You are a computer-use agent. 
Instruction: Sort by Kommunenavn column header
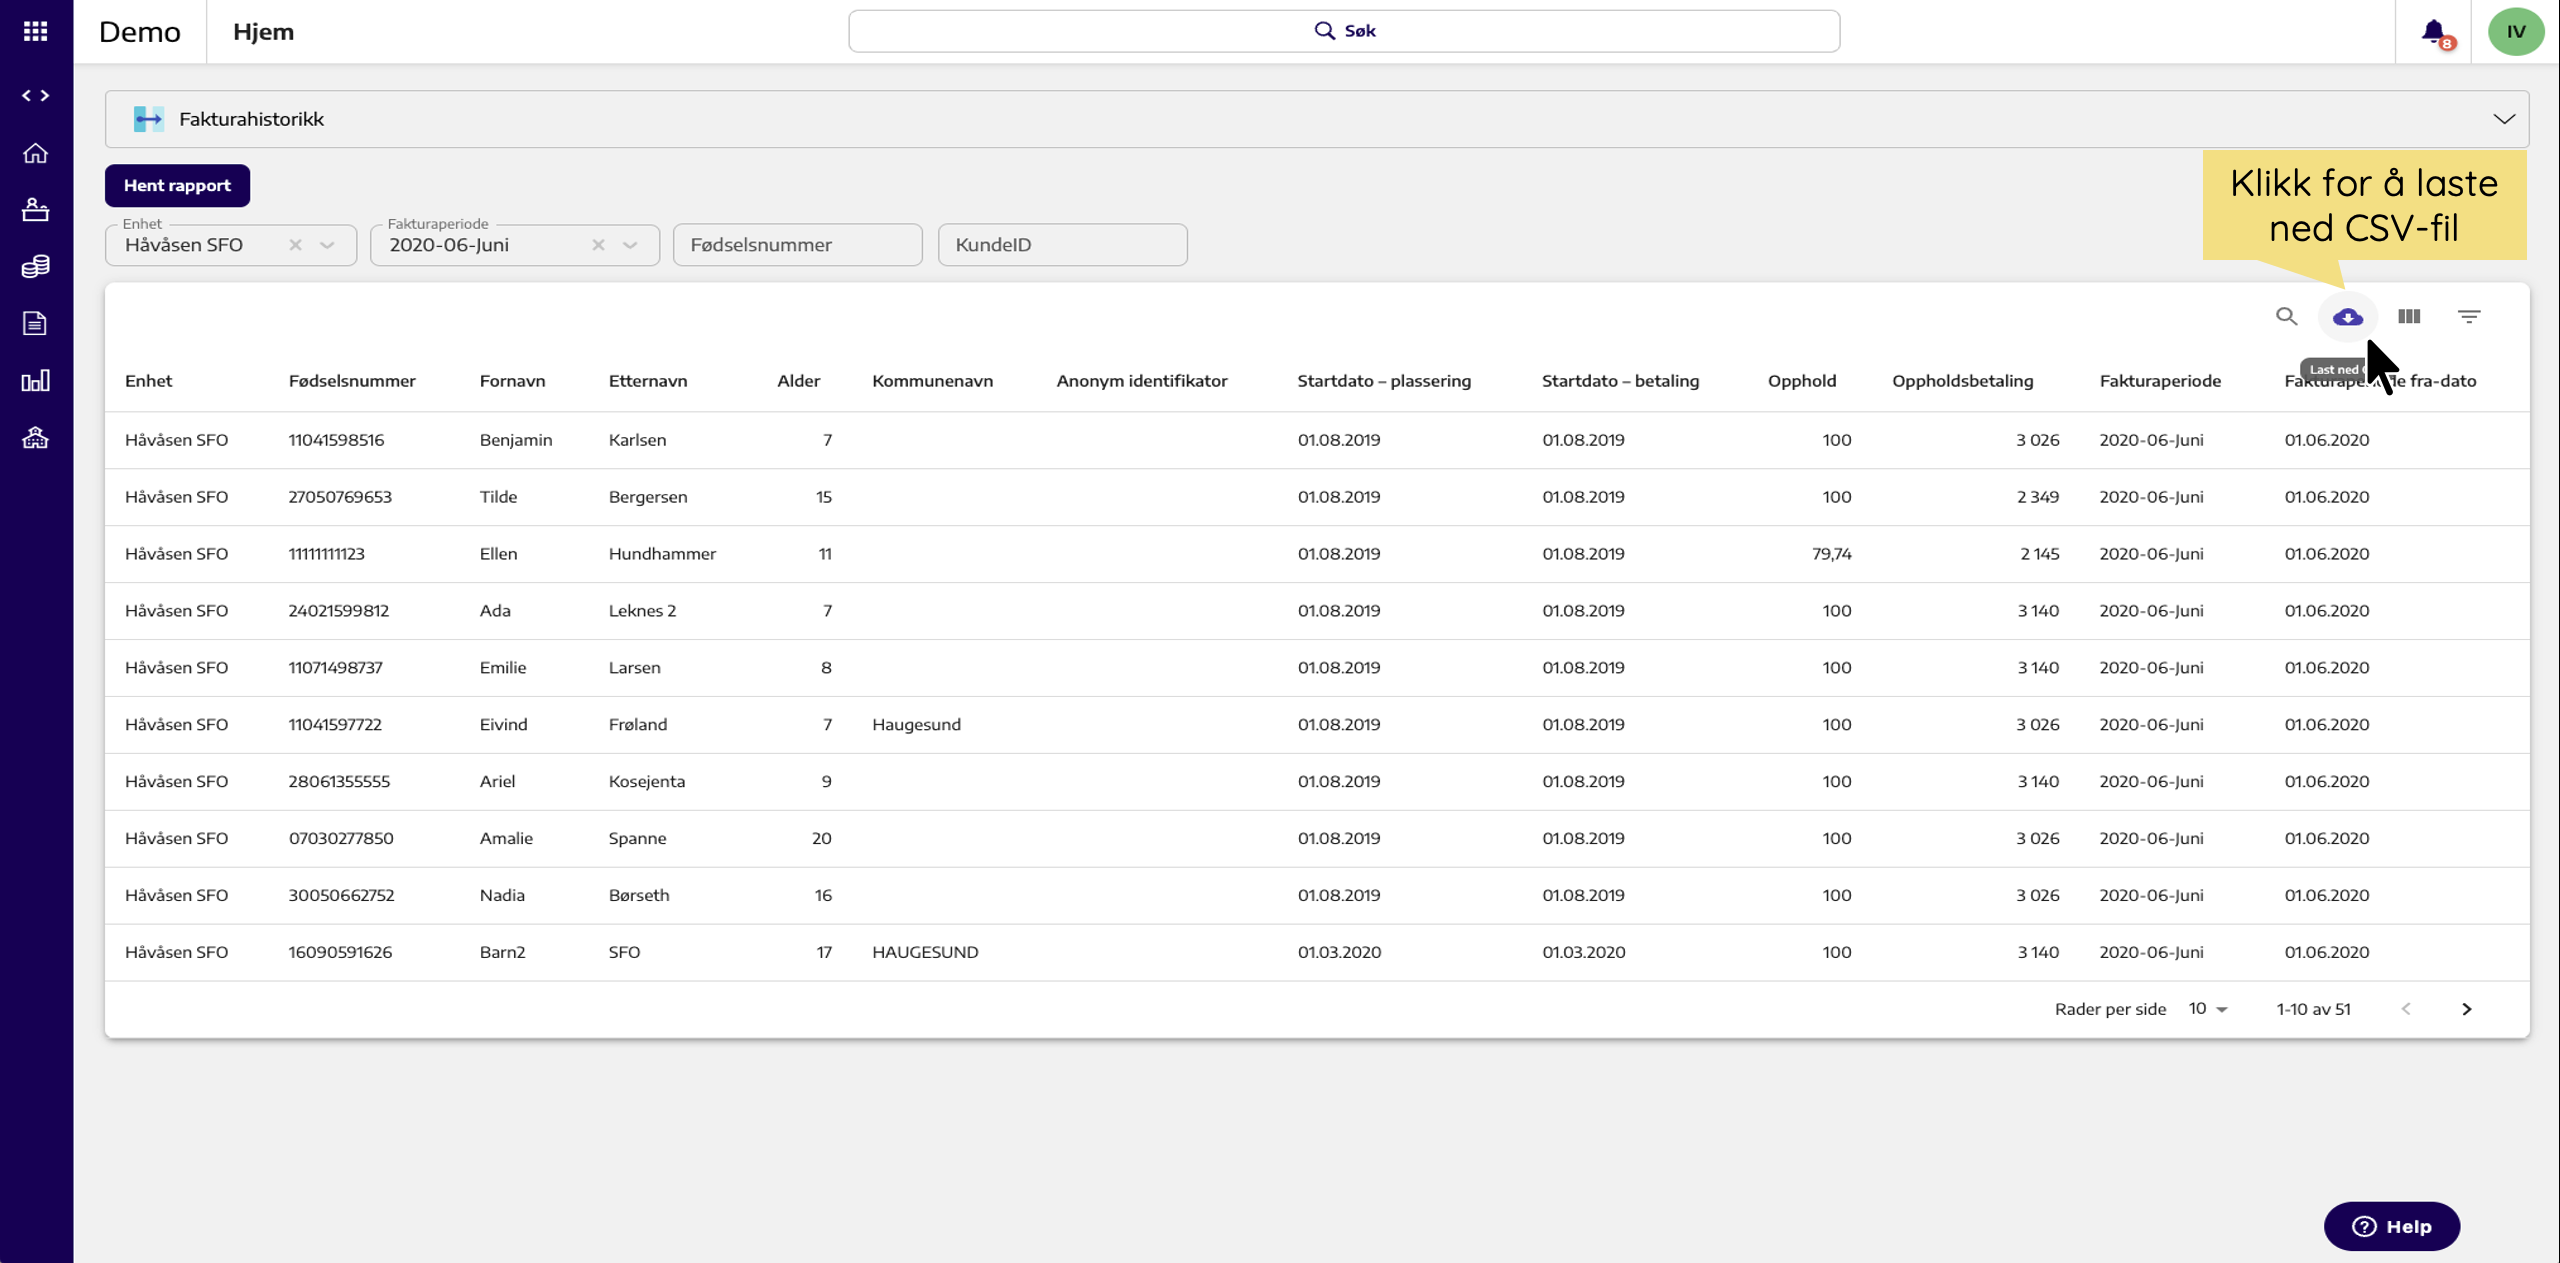pos(932,380)
